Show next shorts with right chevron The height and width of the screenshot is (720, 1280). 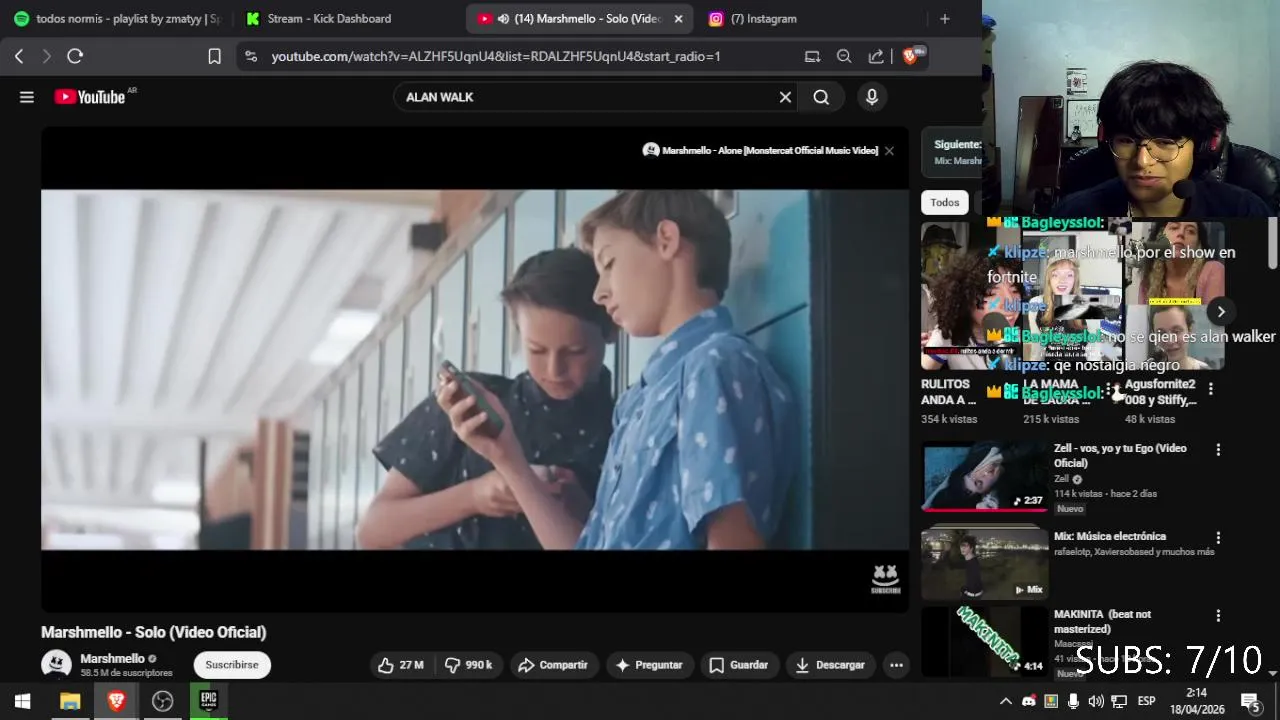pos(1221,312)
